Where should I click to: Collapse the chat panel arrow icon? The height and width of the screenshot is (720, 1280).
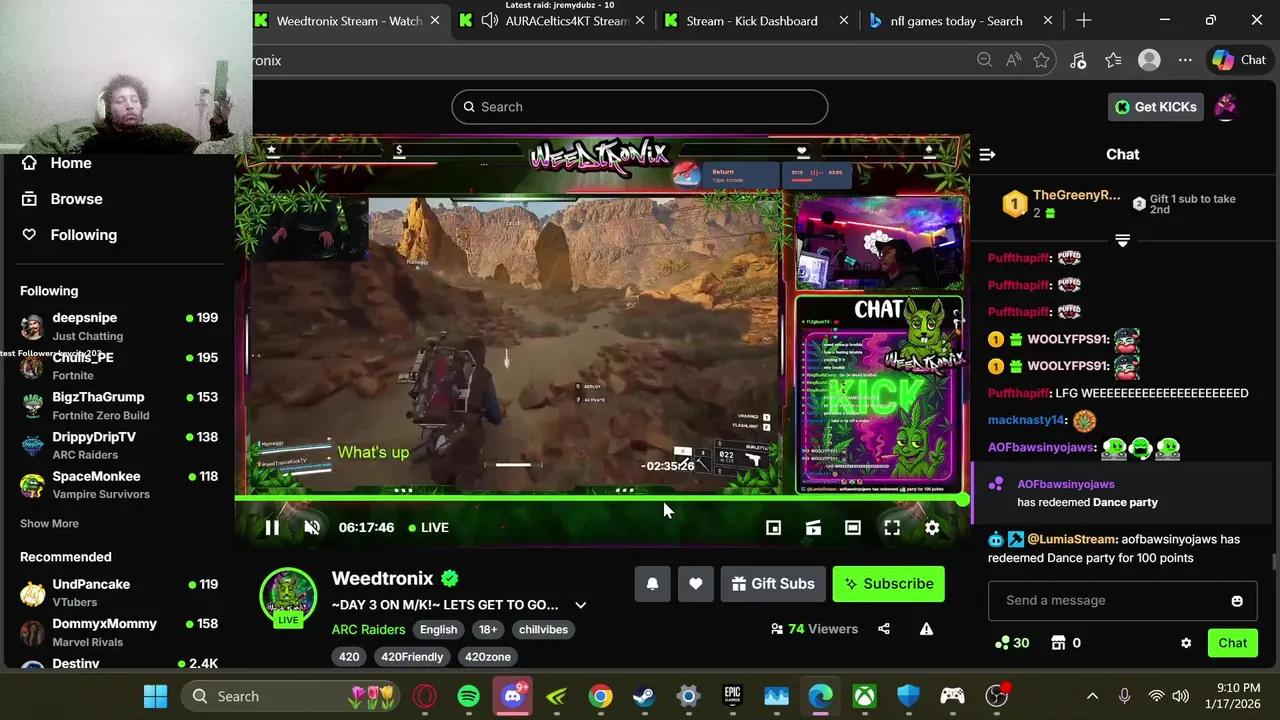click(987, 154)
